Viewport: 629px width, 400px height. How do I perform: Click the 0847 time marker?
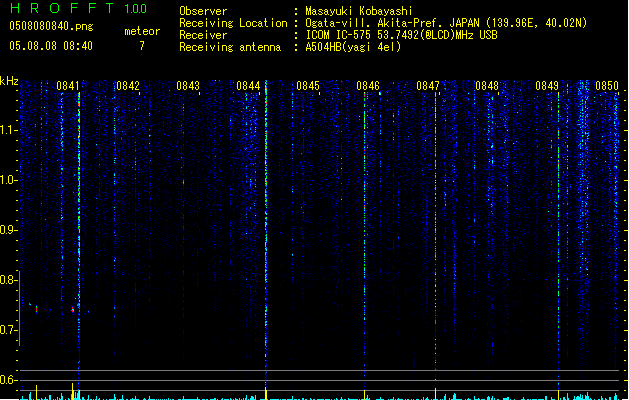tap(428, 86)
